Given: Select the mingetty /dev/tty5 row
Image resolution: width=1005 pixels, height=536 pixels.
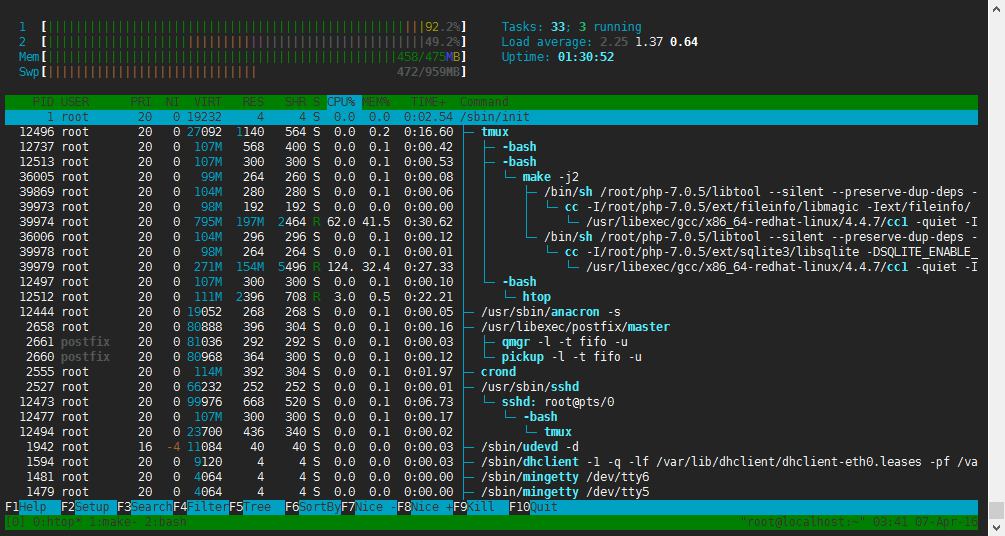Looking at the screenshot, I should point(492,492).
